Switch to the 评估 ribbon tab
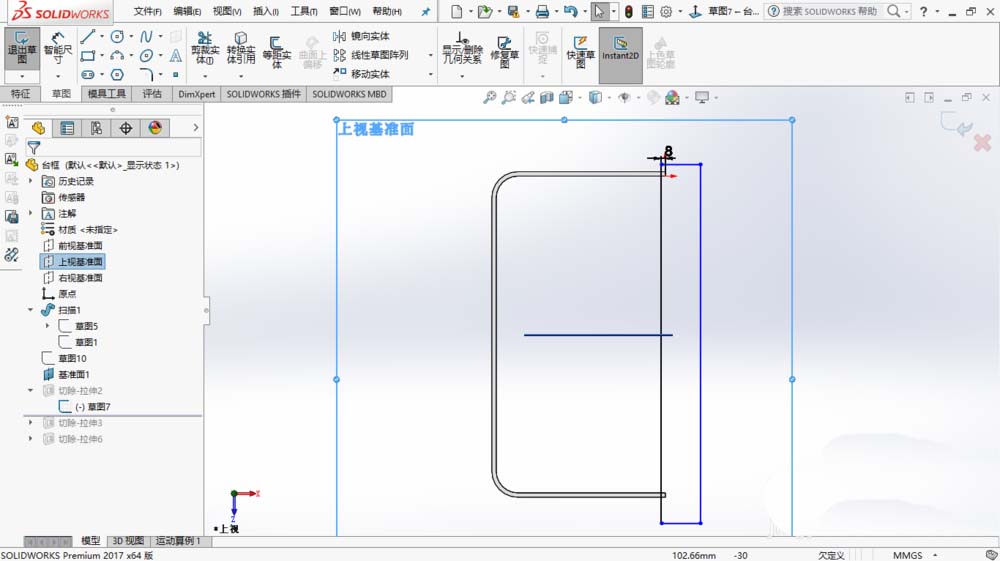The image size is (1000, 561). click(x=152, y=94)
